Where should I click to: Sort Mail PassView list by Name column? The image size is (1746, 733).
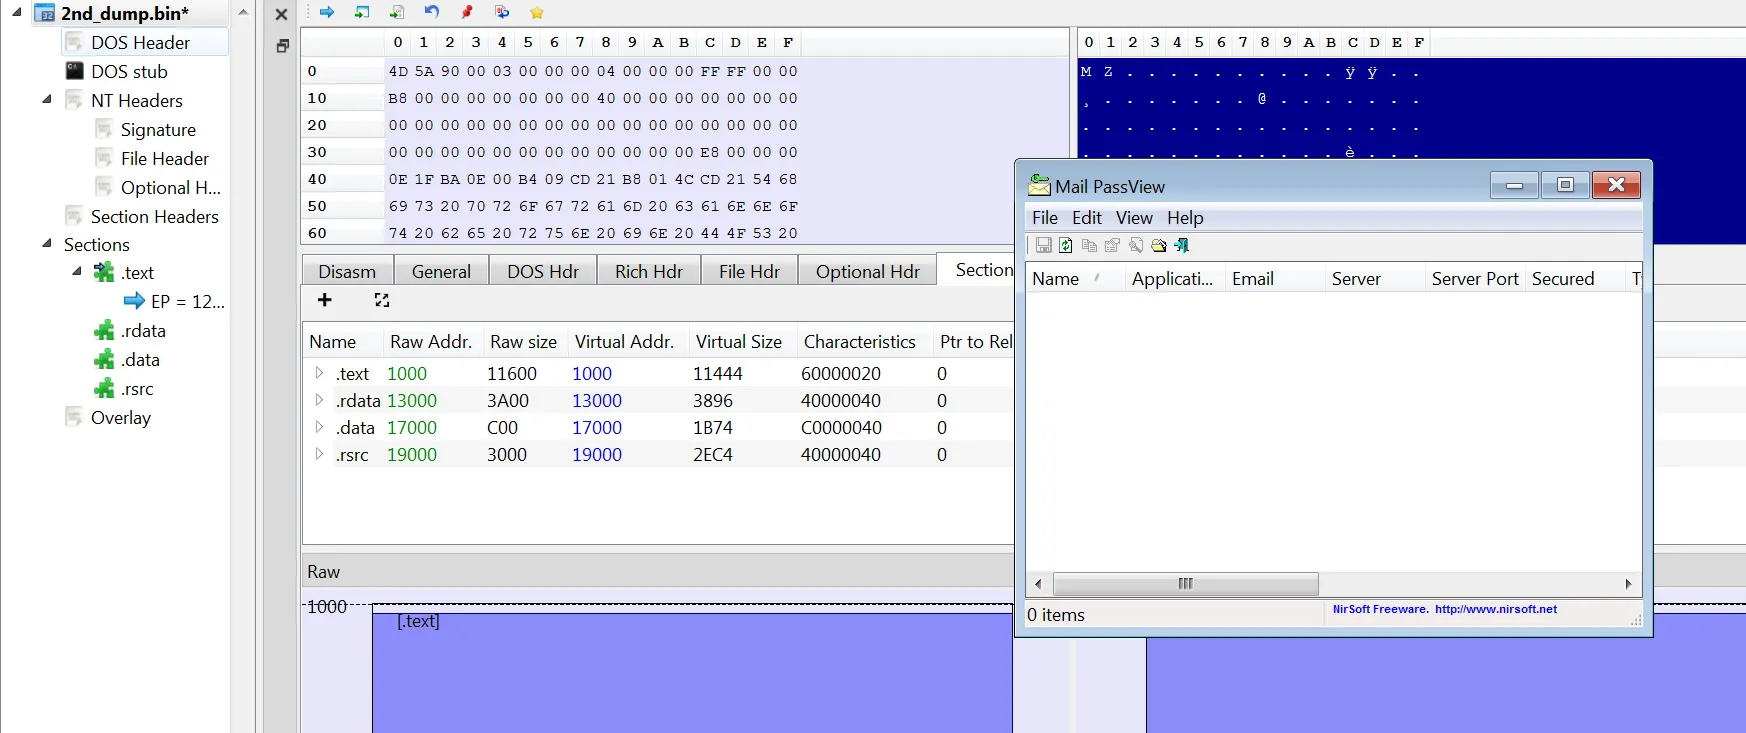click(1075, 279)
